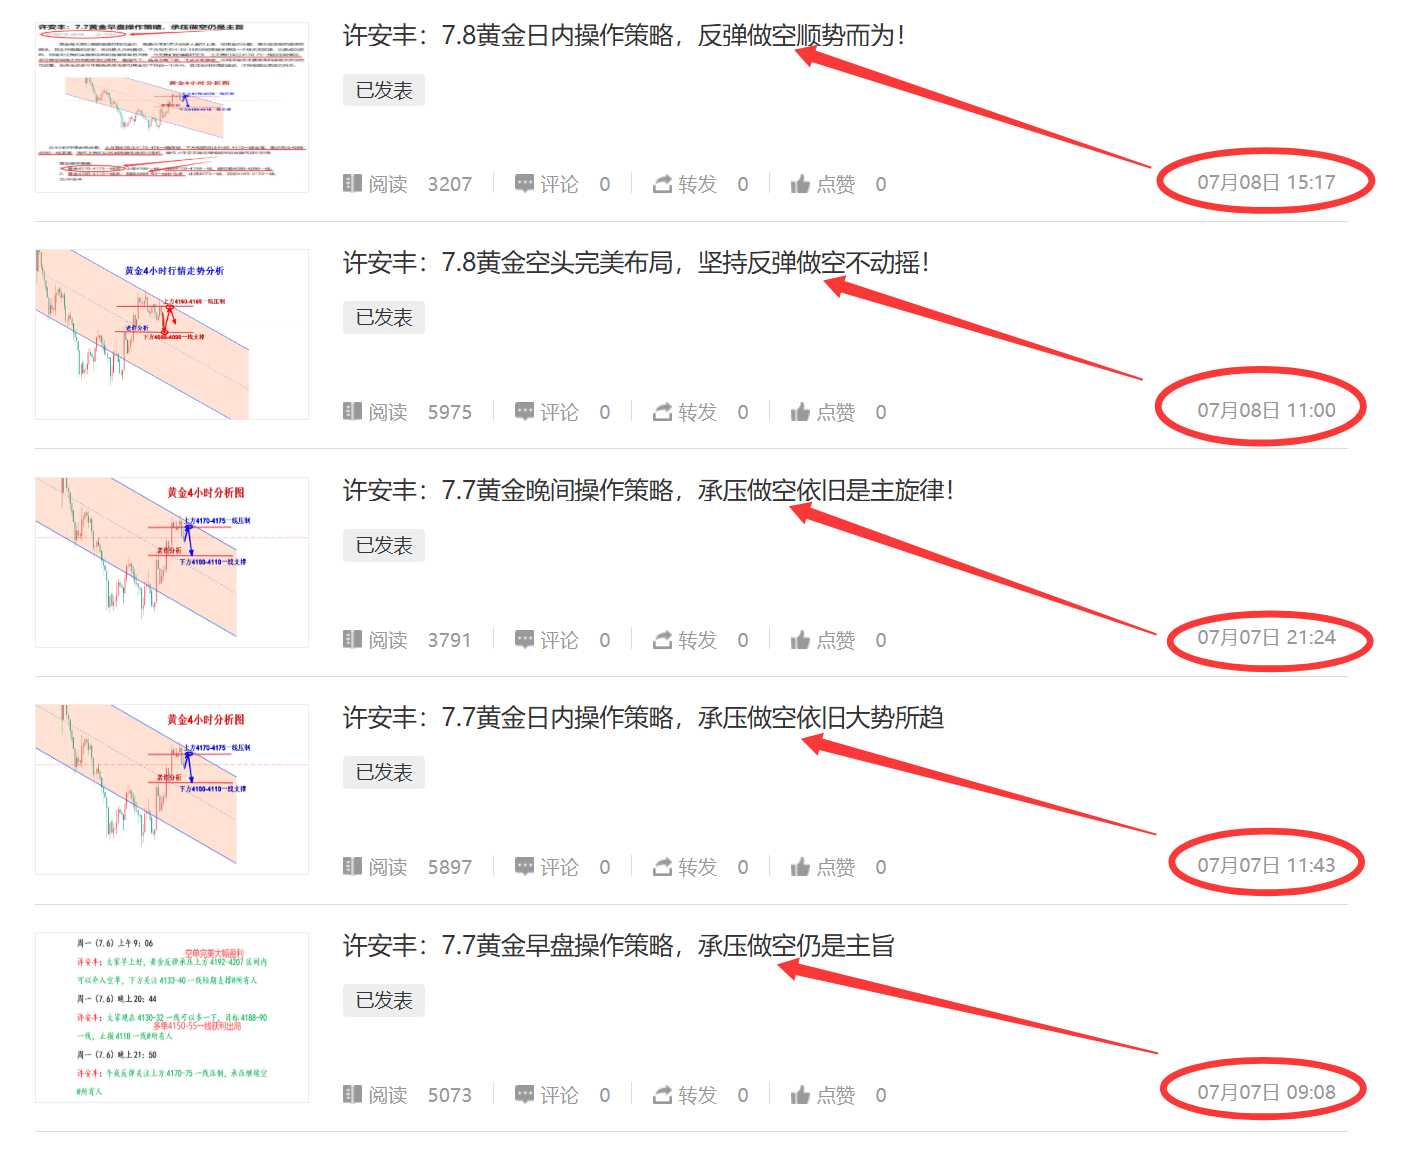1401x1150 pixels.
Task: Click read count 5897
Action: [x=449, y=867]
